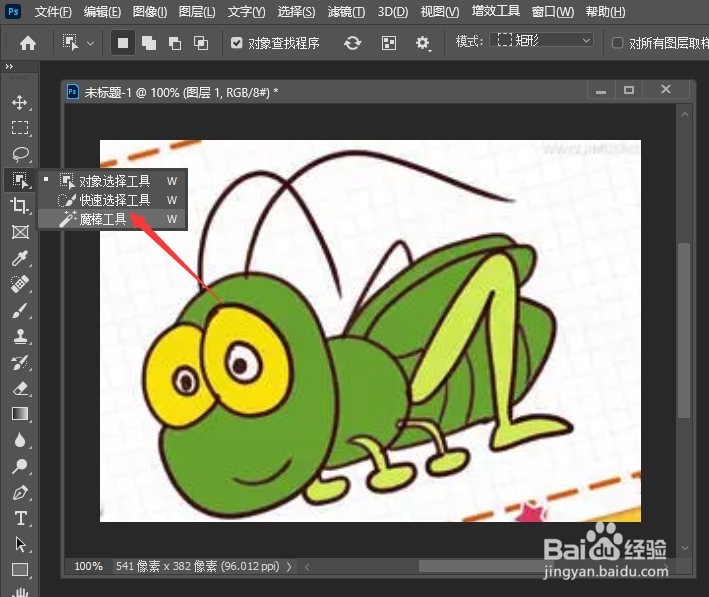This screenshot has height=597, width=709.
Task: Toggle the 对所有图层取样 checkbox
Action: (x=617, y=43)
